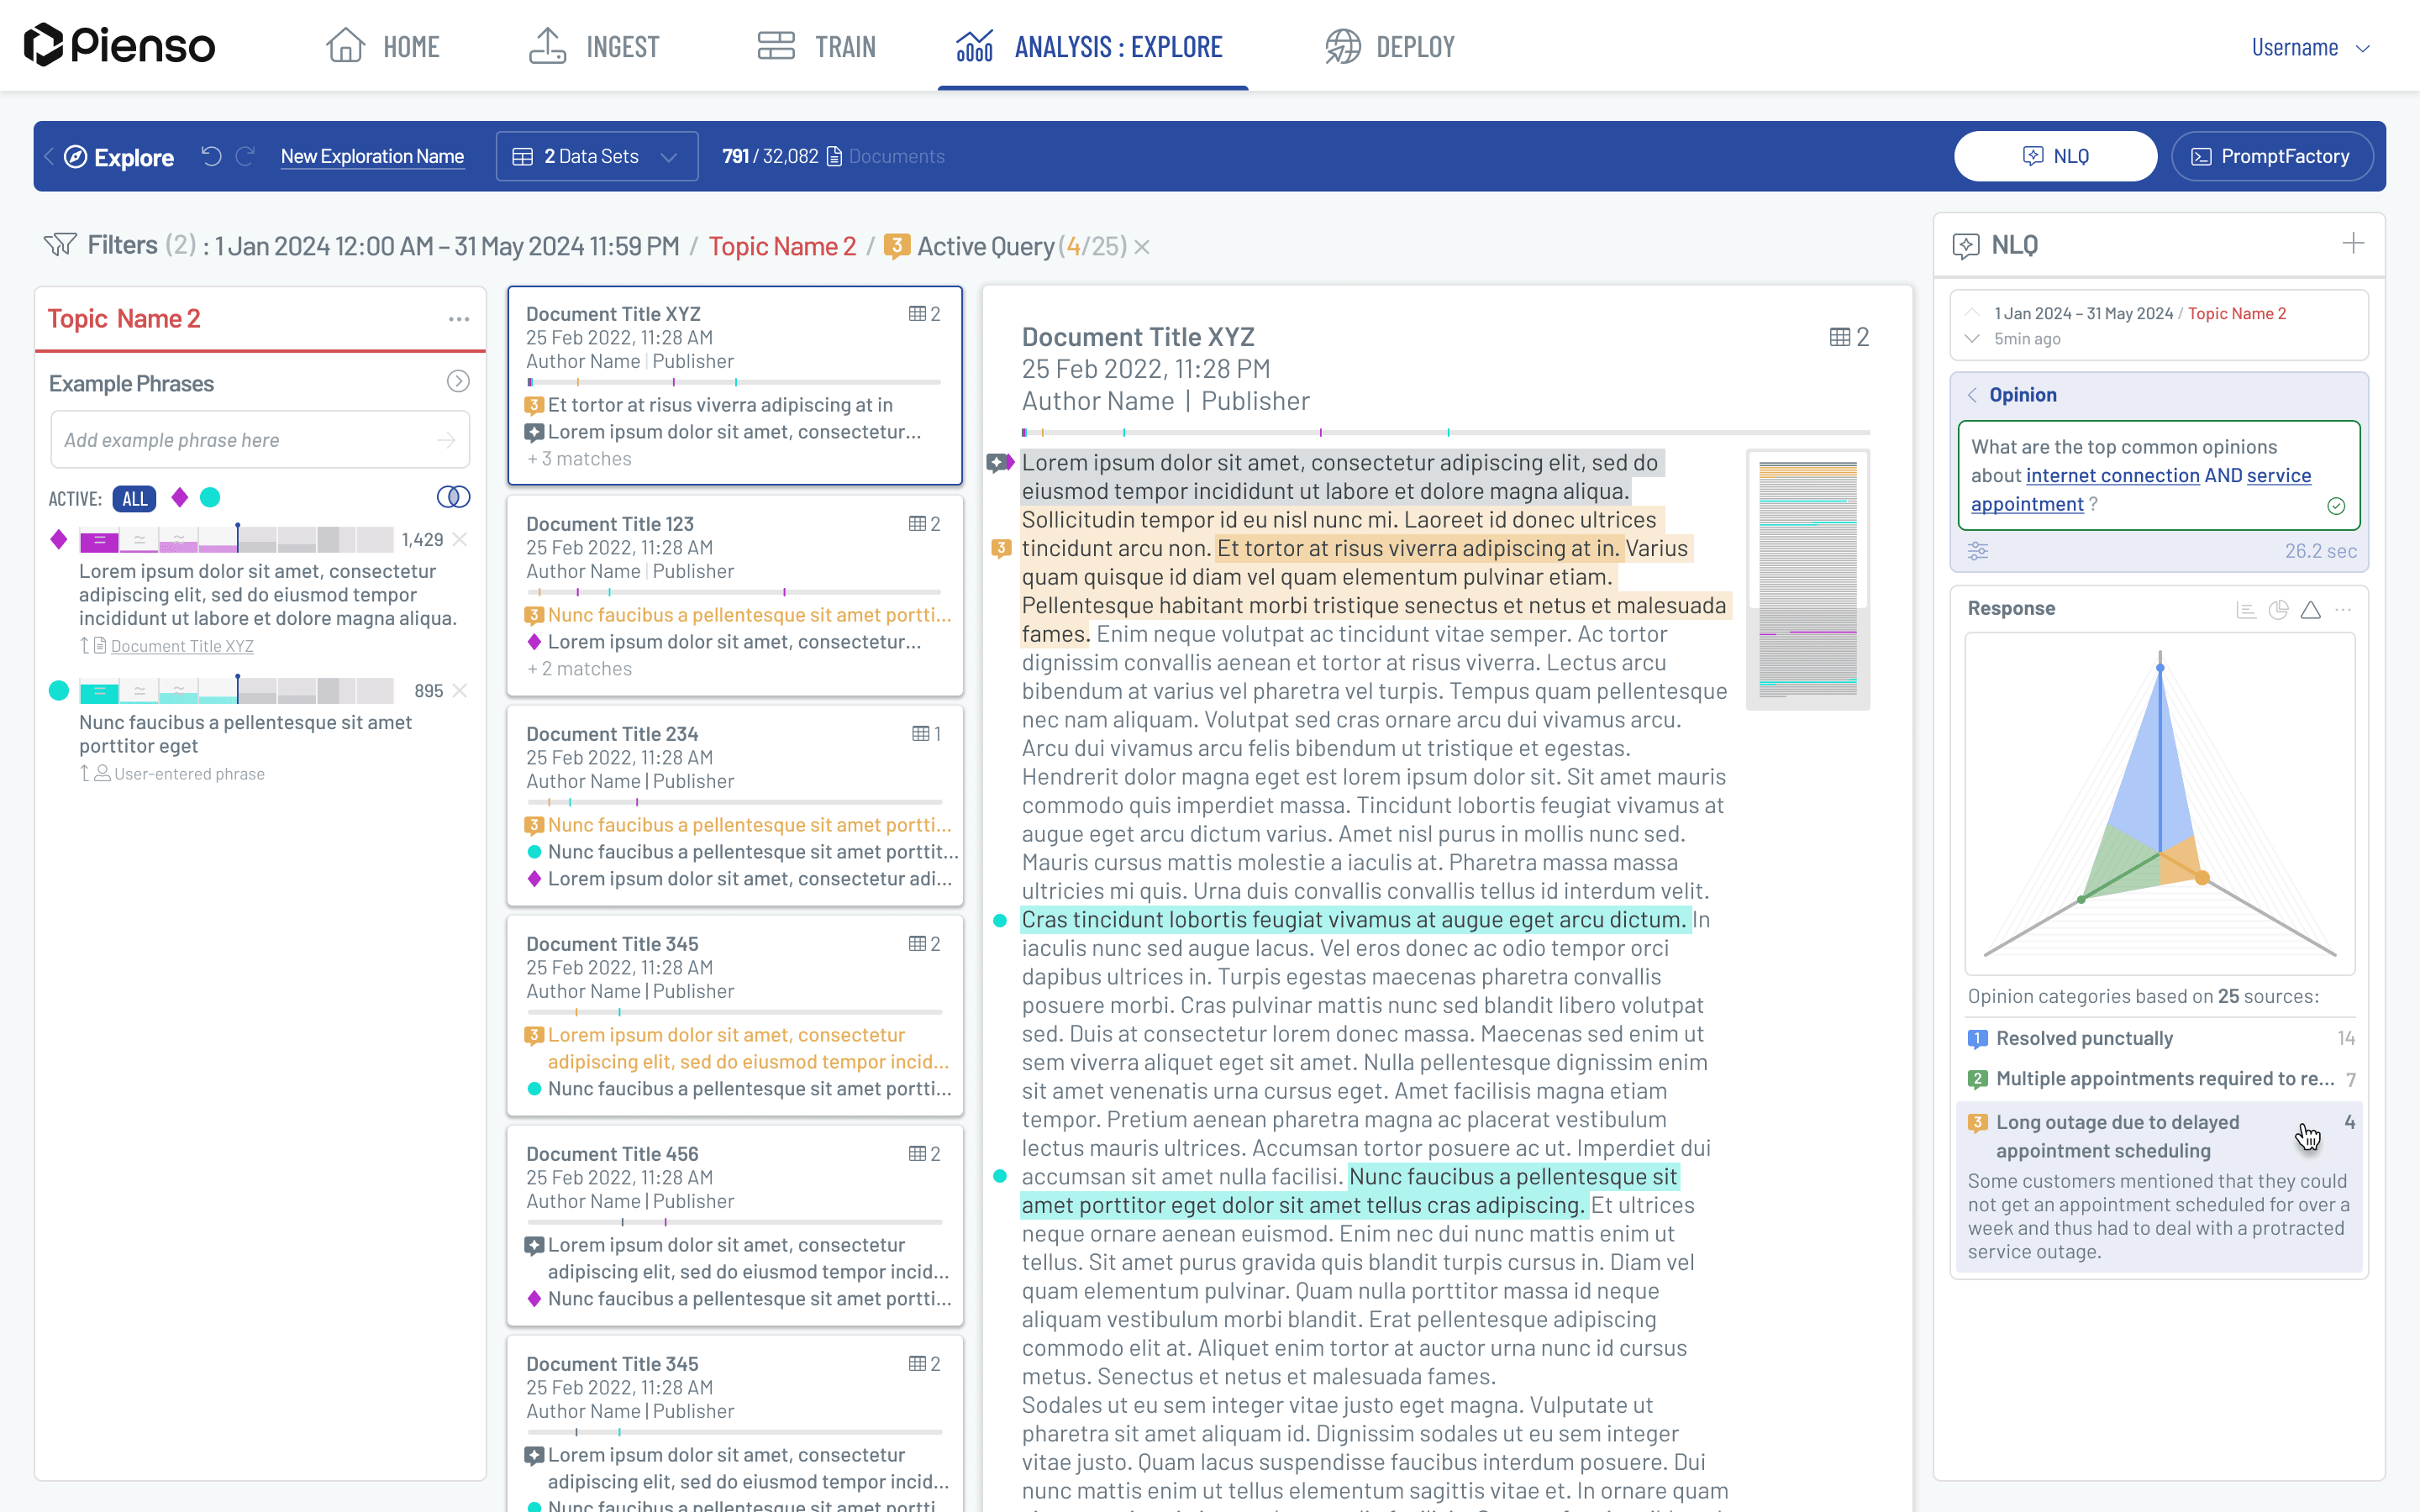Open PromptFactory
2420x1512 pixels.
pyautogui.click(x=2271, y=156)
